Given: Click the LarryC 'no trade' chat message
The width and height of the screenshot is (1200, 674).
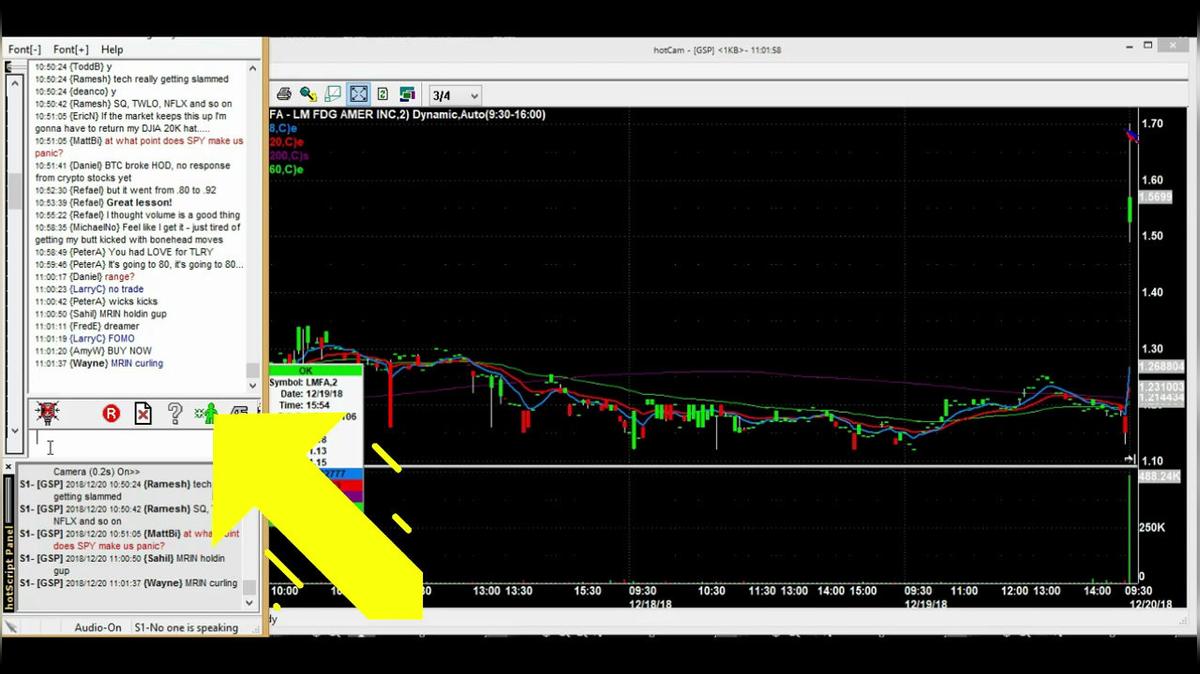Looking at the screenshot, I should (89, 289).
